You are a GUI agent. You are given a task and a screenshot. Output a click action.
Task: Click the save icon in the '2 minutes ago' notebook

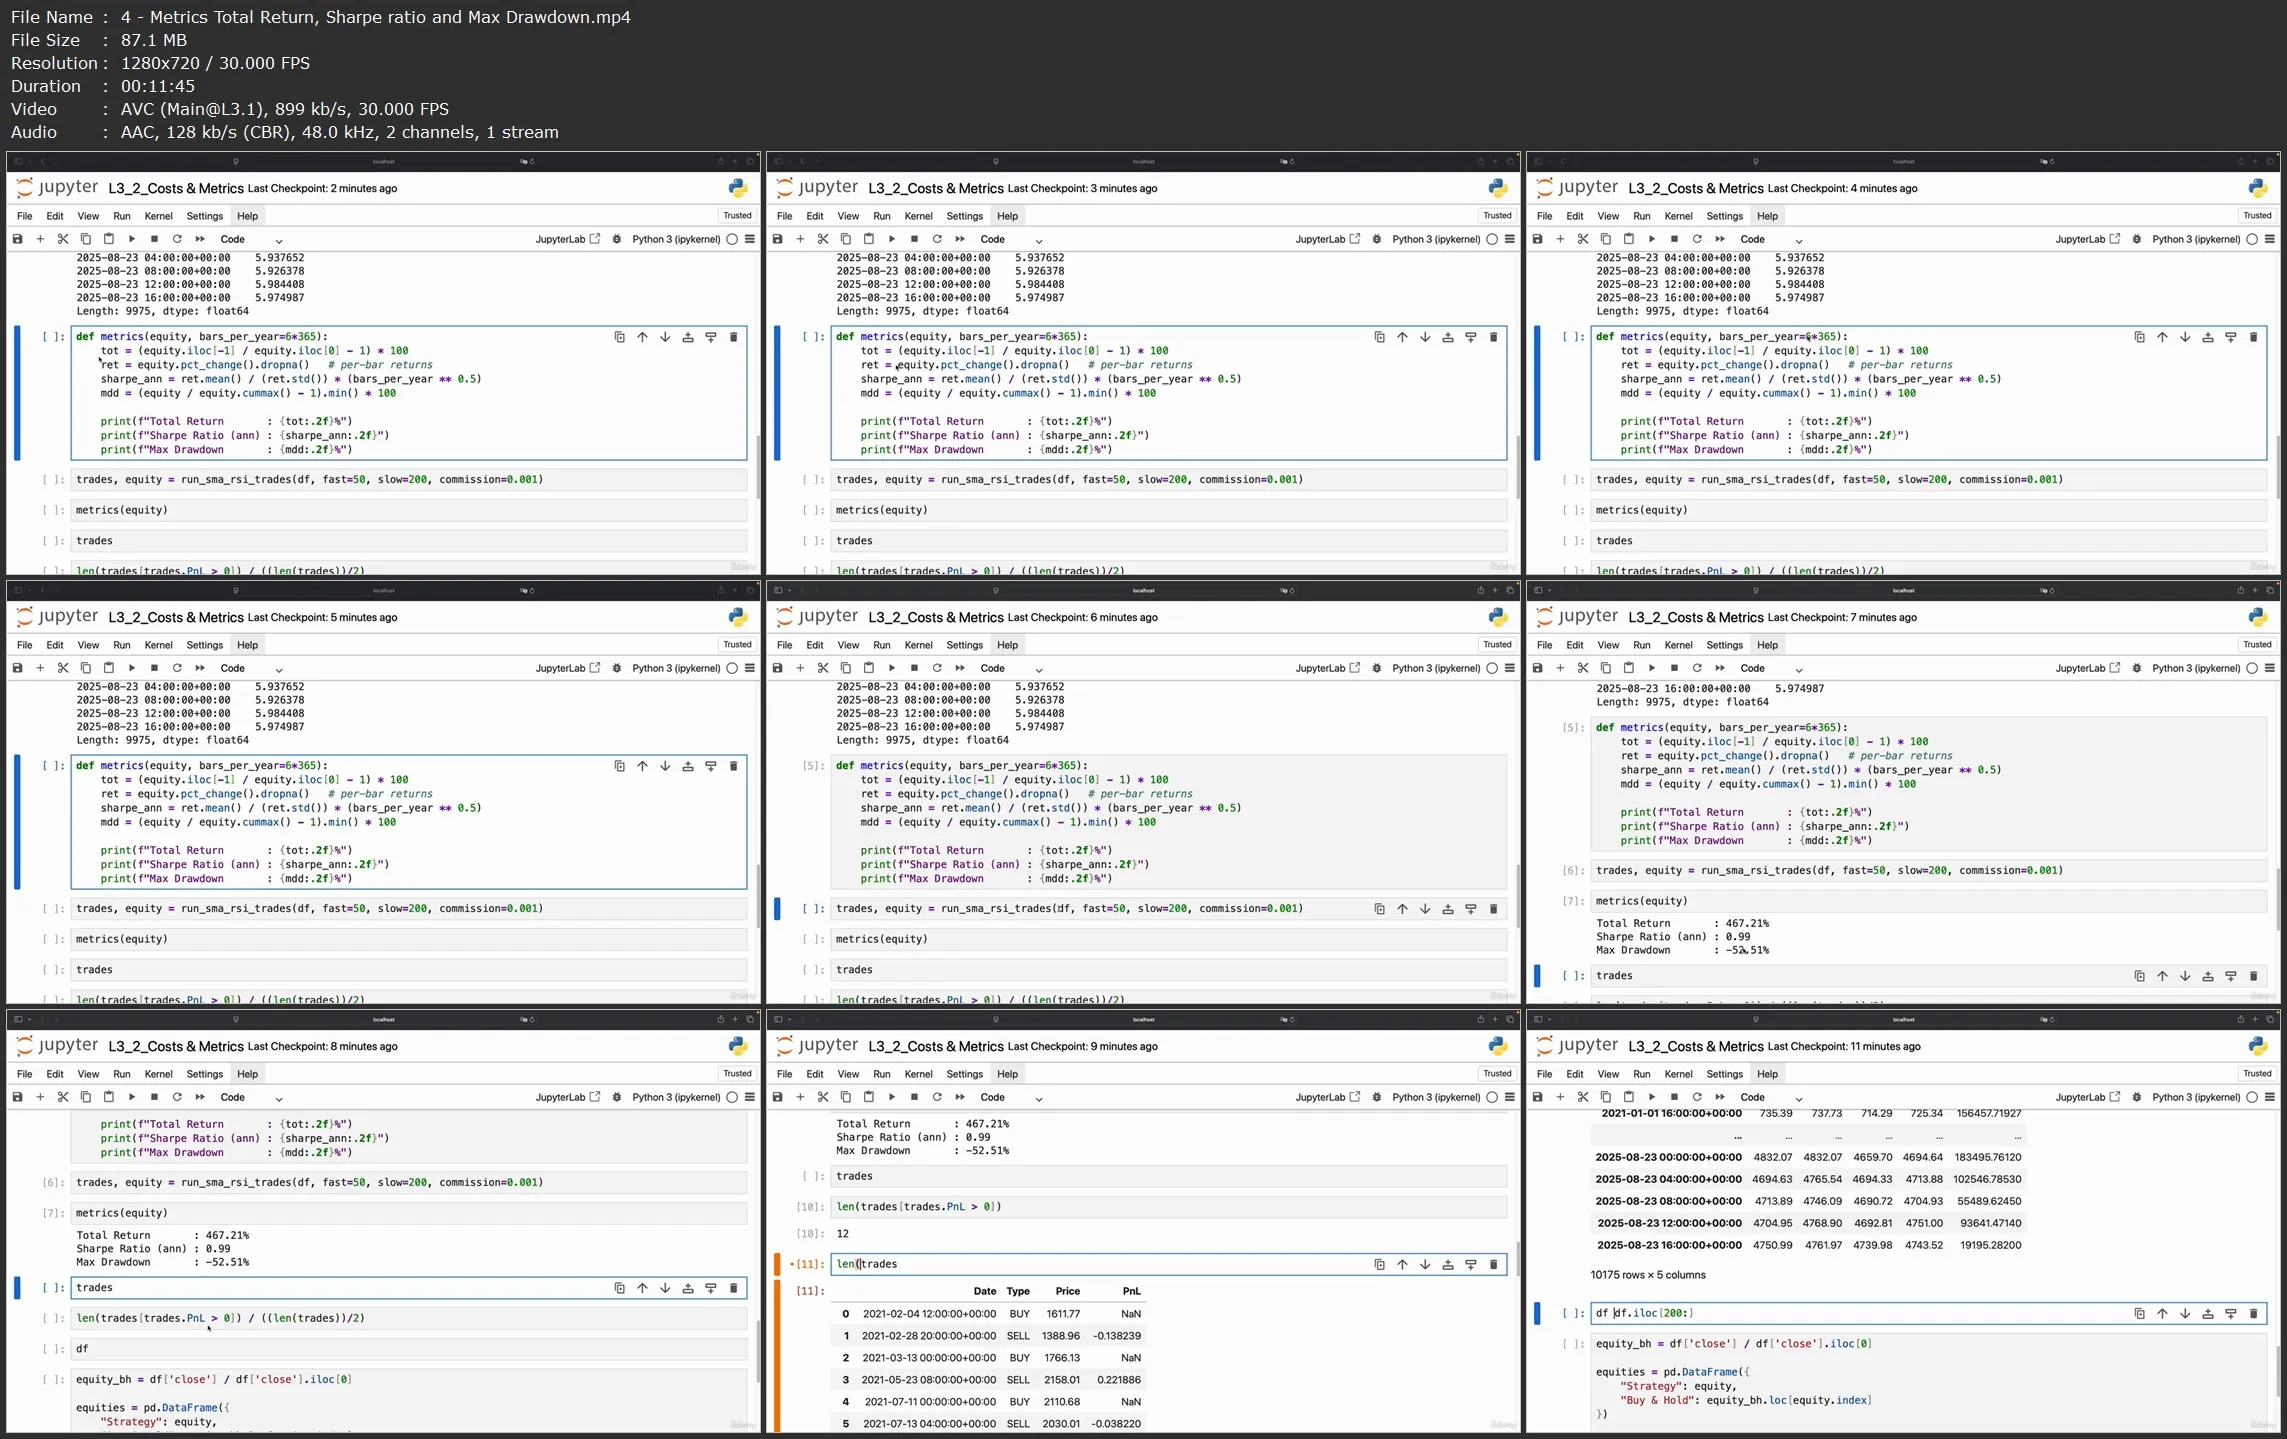(x=17, y=239)
